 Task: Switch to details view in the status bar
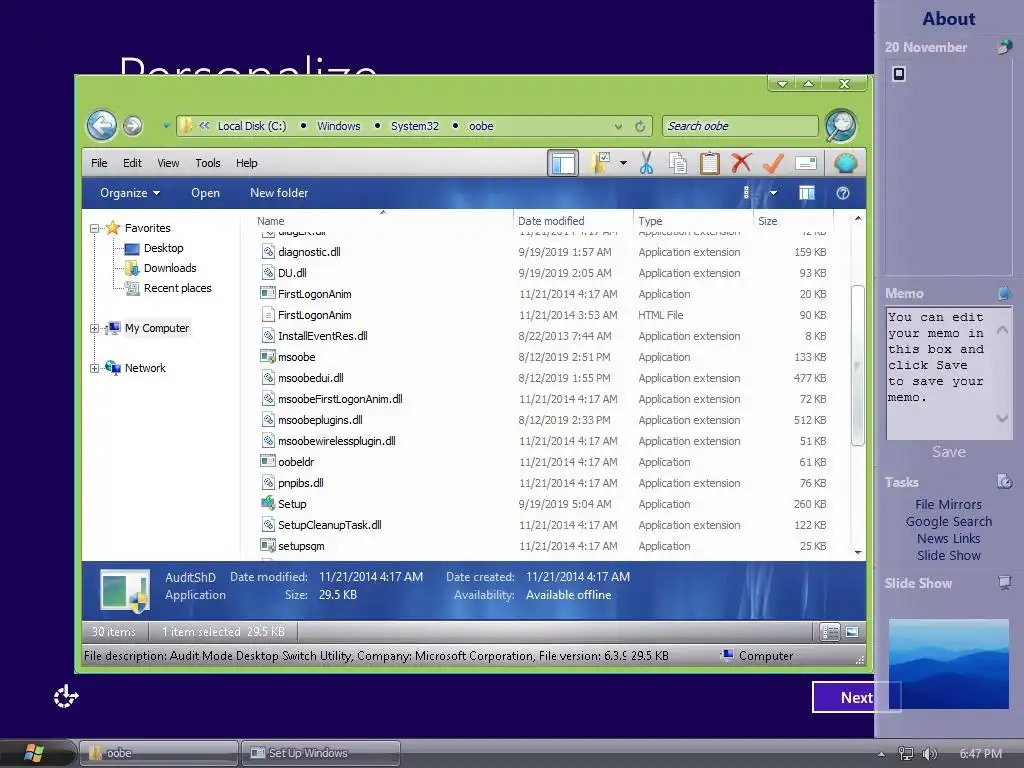click(x=830, y=632)
